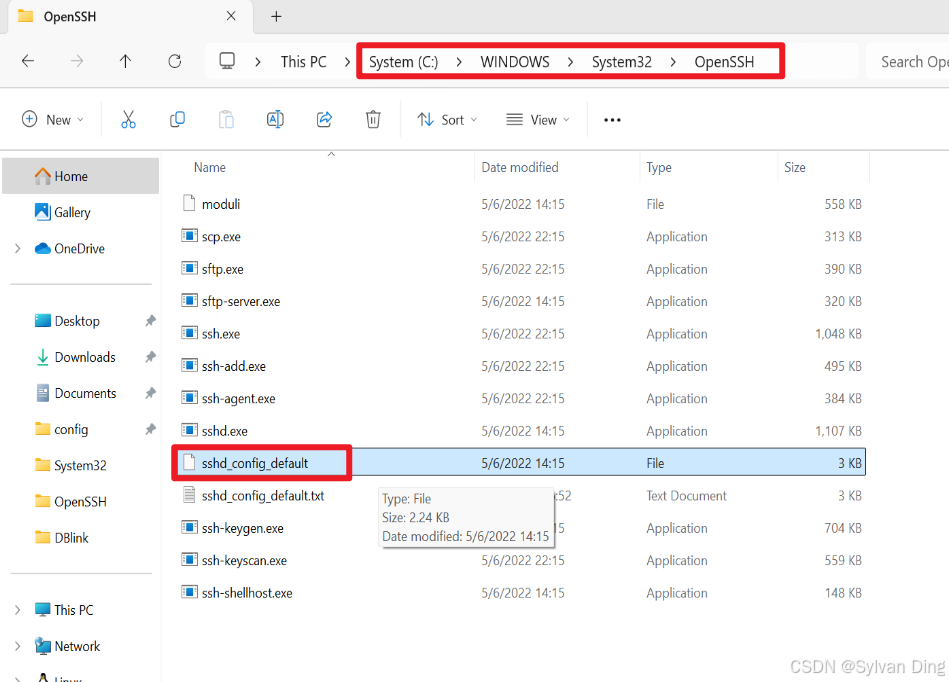Sort by Size column header
This screenshot has height=682, width=949.
click(795, 168)
